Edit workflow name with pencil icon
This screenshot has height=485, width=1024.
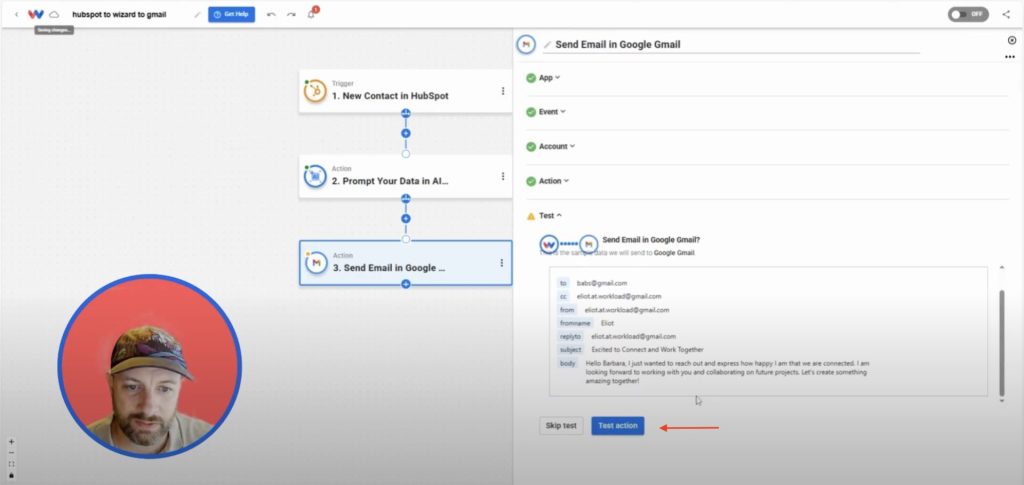click(x=197, y=14)
